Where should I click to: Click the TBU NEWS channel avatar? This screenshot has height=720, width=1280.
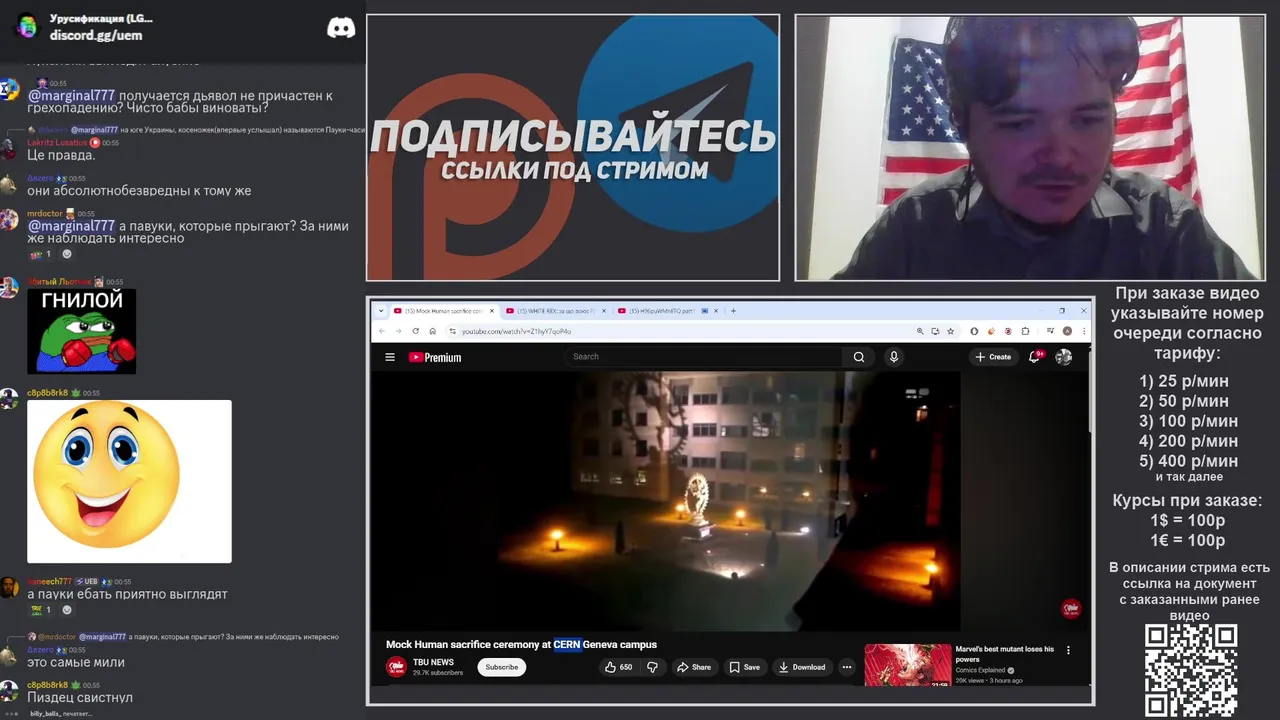396,667
